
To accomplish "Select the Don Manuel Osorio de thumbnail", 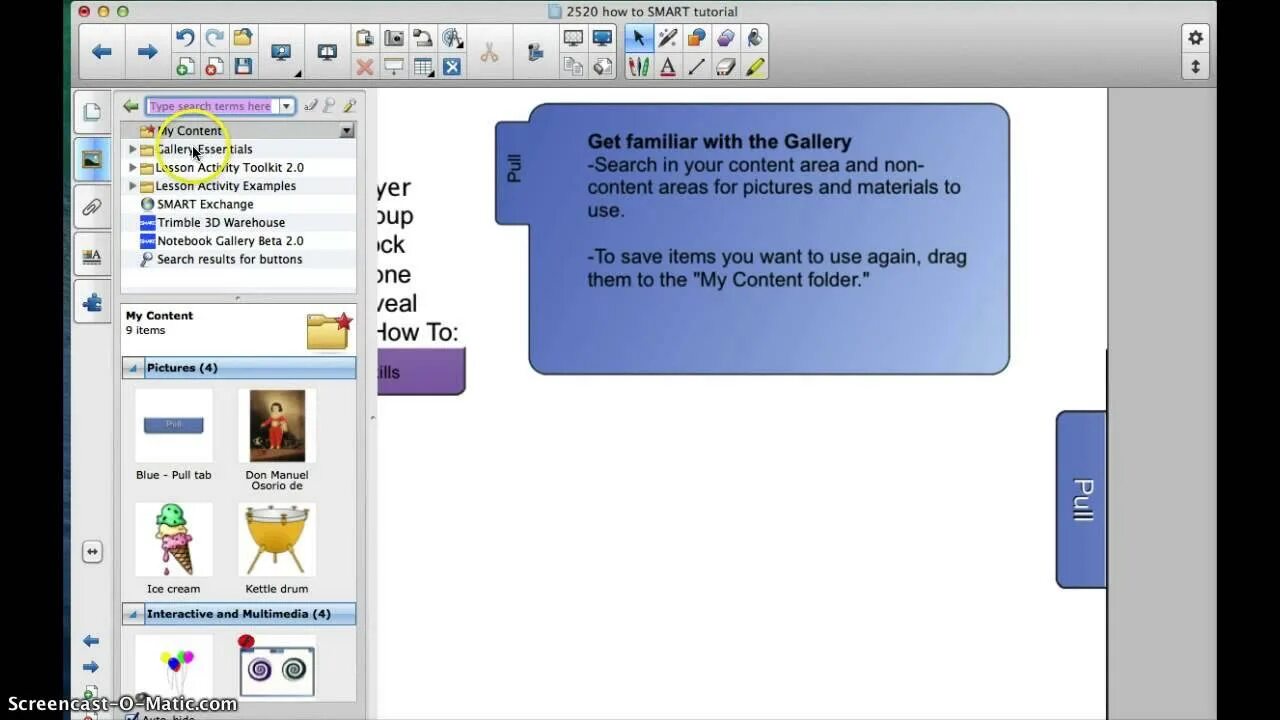I will tap(277, 426).
